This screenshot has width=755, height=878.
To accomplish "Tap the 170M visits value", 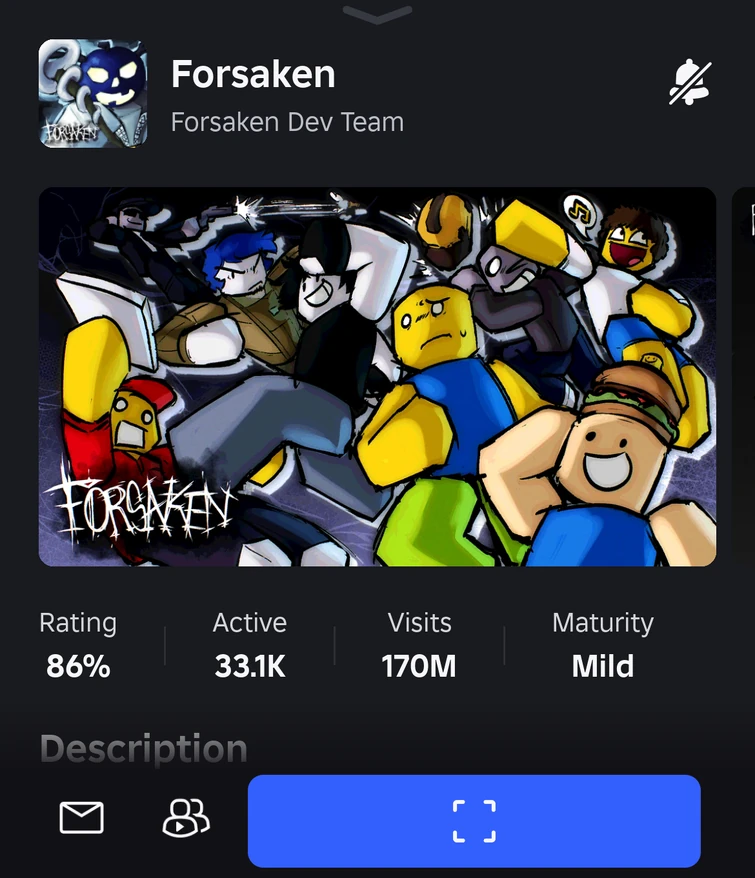I will tap(419, 666).
